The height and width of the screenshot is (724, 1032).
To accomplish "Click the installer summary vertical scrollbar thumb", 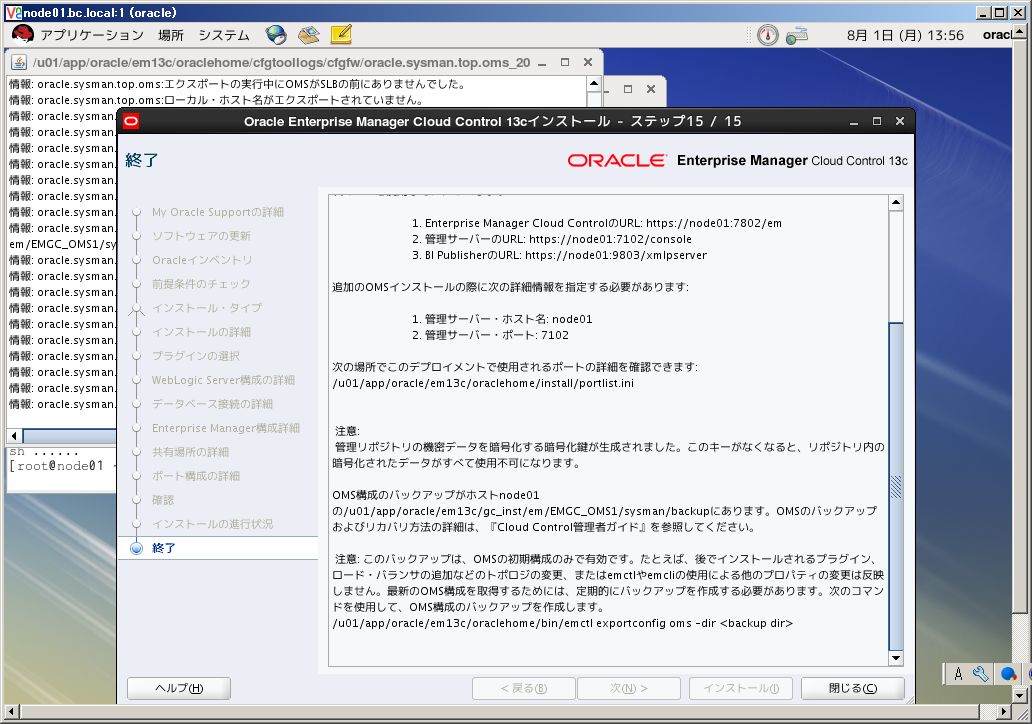I will pyautogui.click(x=896, y=486).
